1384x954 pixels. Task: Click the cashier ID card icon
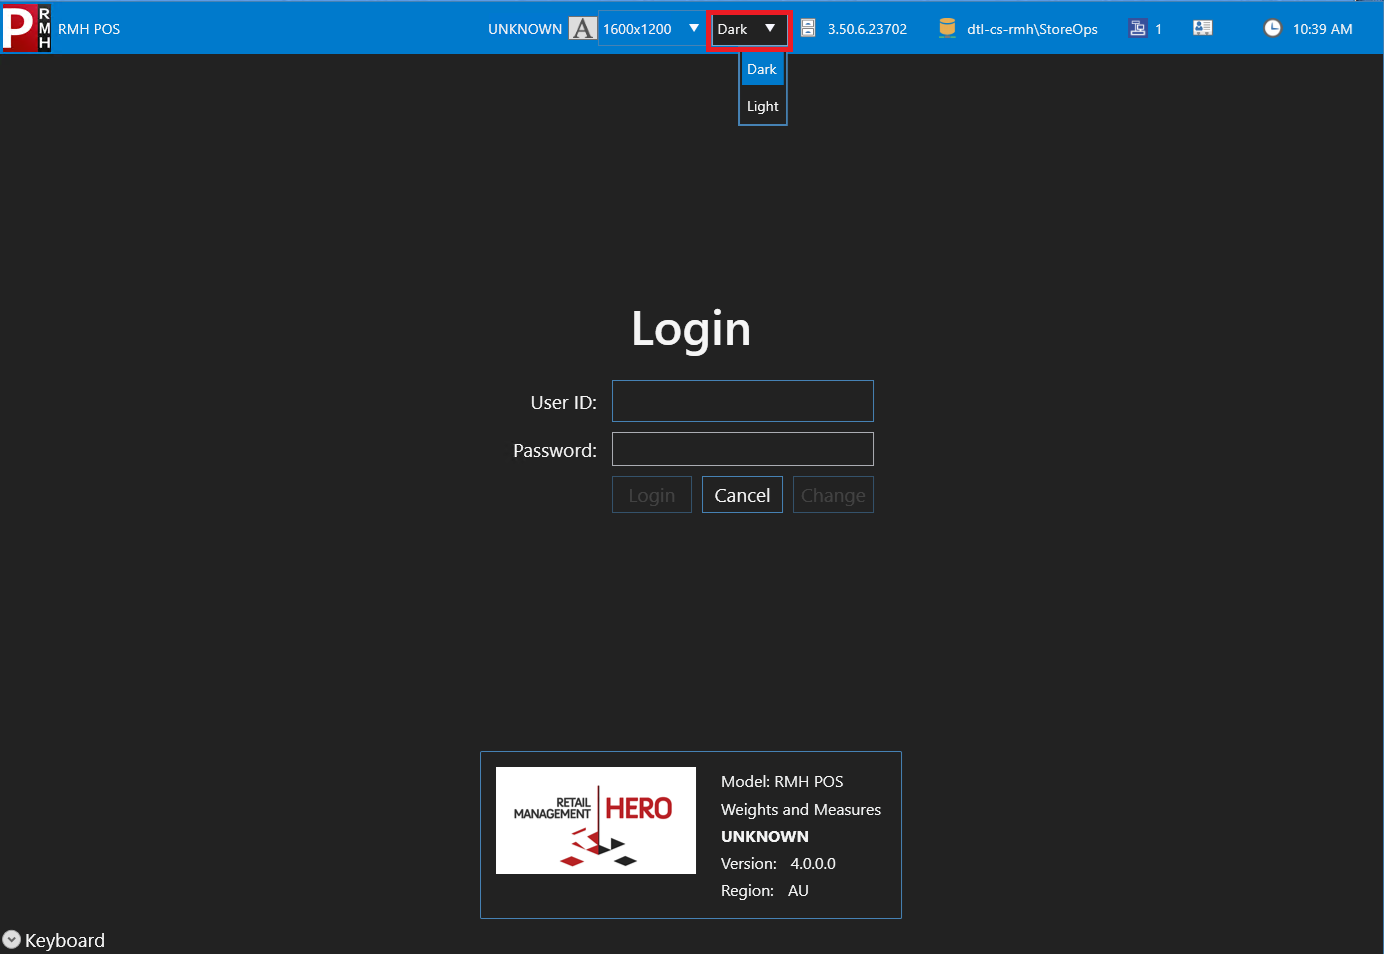[x=1203, y=28]
